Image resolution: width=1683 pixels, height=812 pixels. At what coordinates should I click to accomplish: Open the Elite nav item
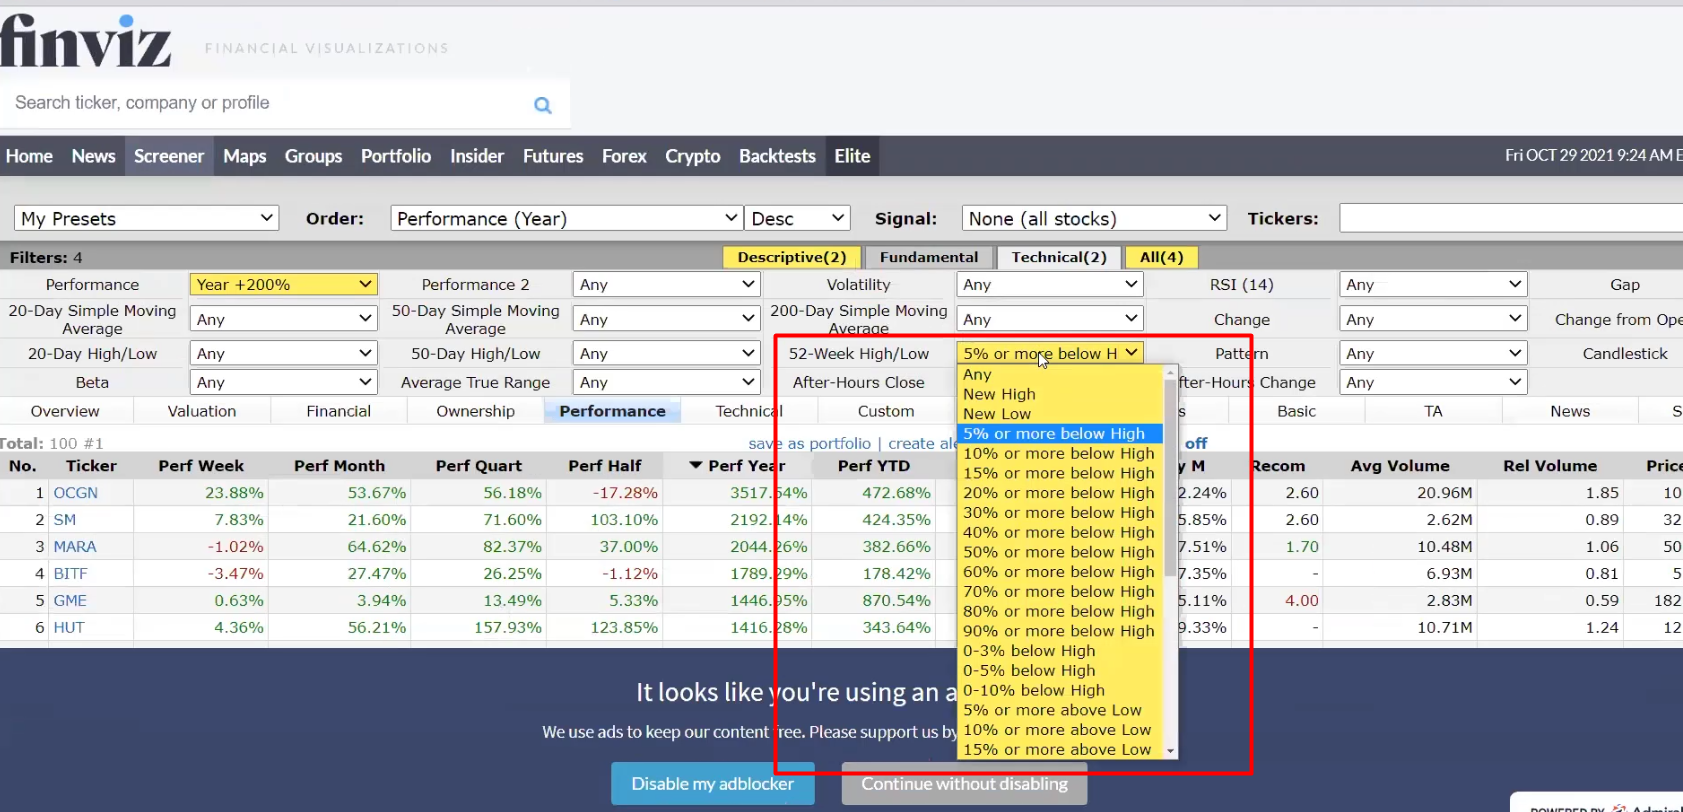pos(852,156)
